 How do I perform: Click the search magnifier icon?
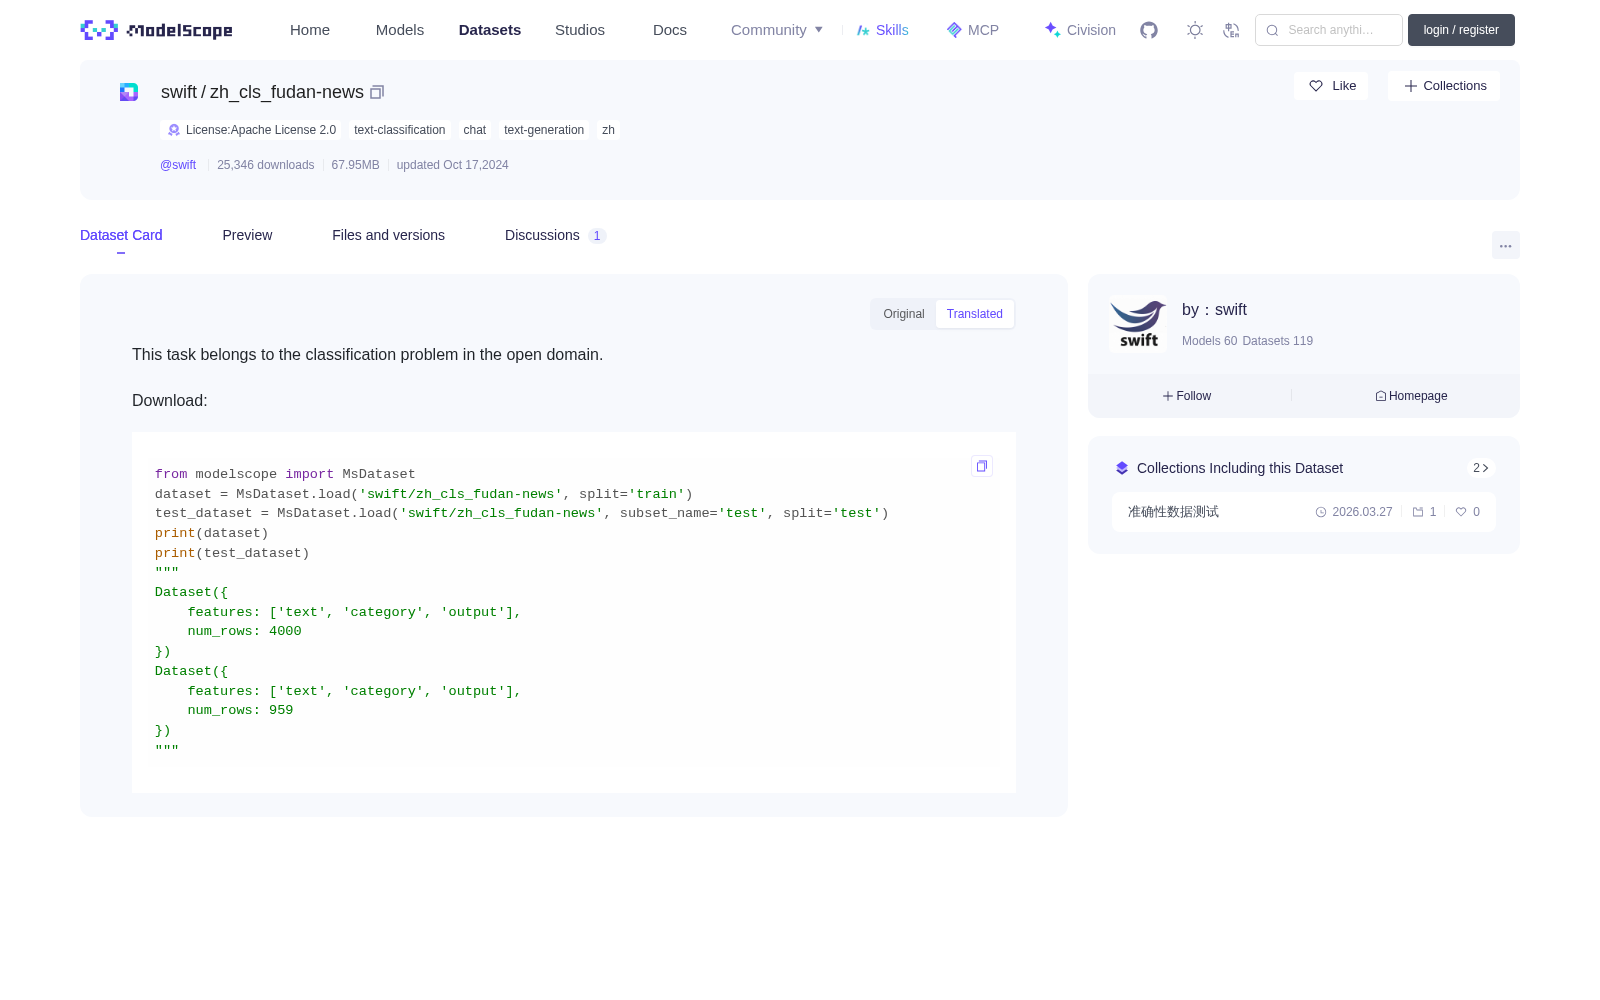(1273, 30)
